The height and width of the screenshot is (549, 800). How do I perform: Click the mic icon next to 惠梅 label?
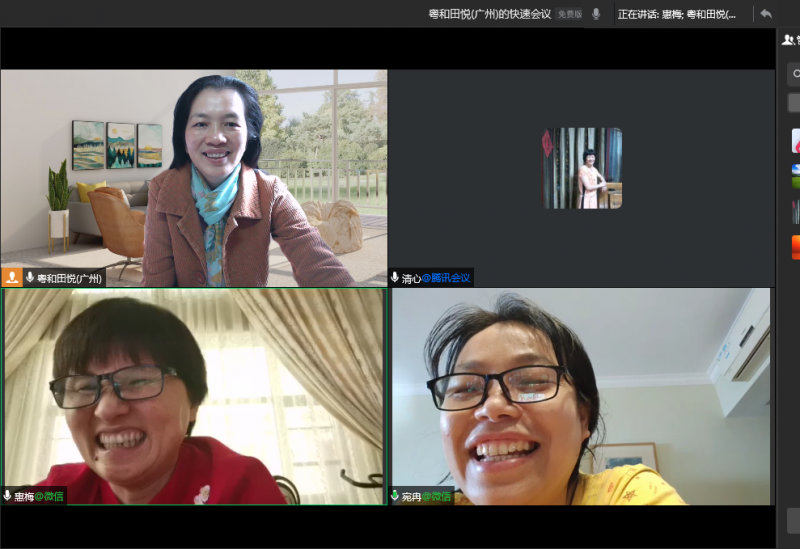coord(8,496)
